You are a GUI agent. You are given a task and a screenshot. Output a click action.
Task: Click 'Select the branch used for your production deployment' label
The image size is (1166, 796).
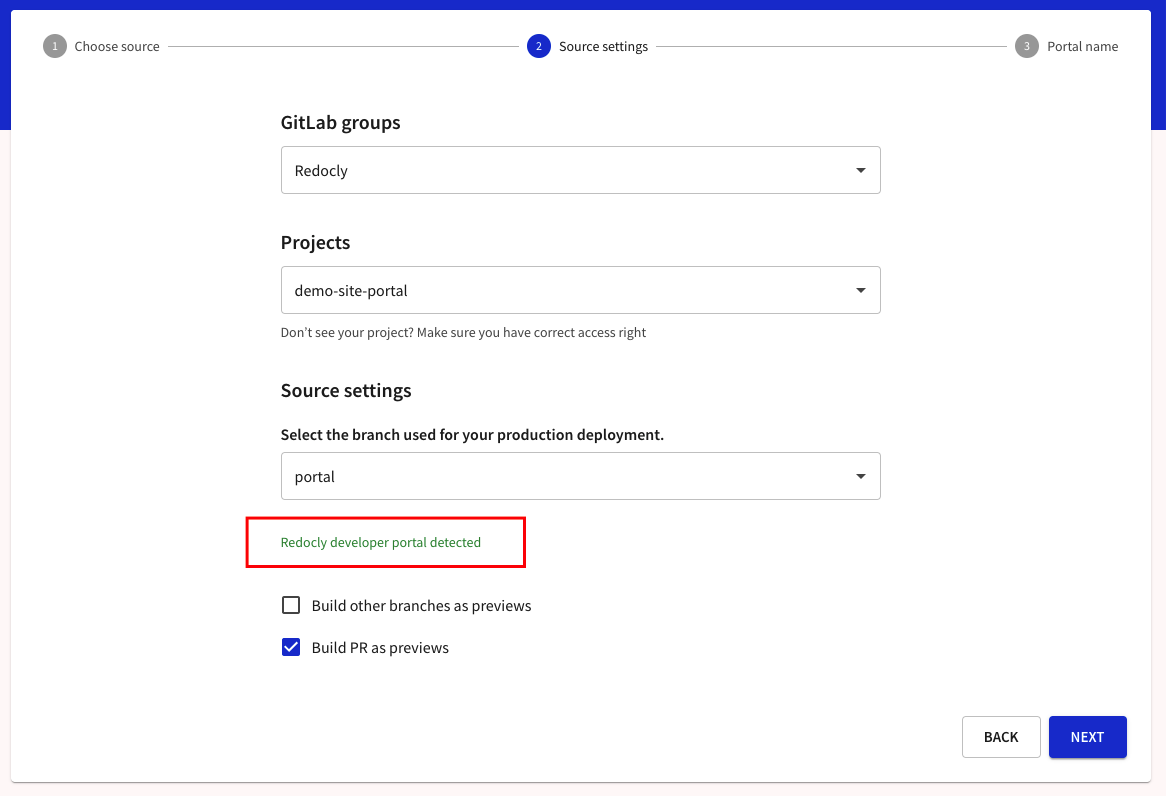tap(471, 434)
